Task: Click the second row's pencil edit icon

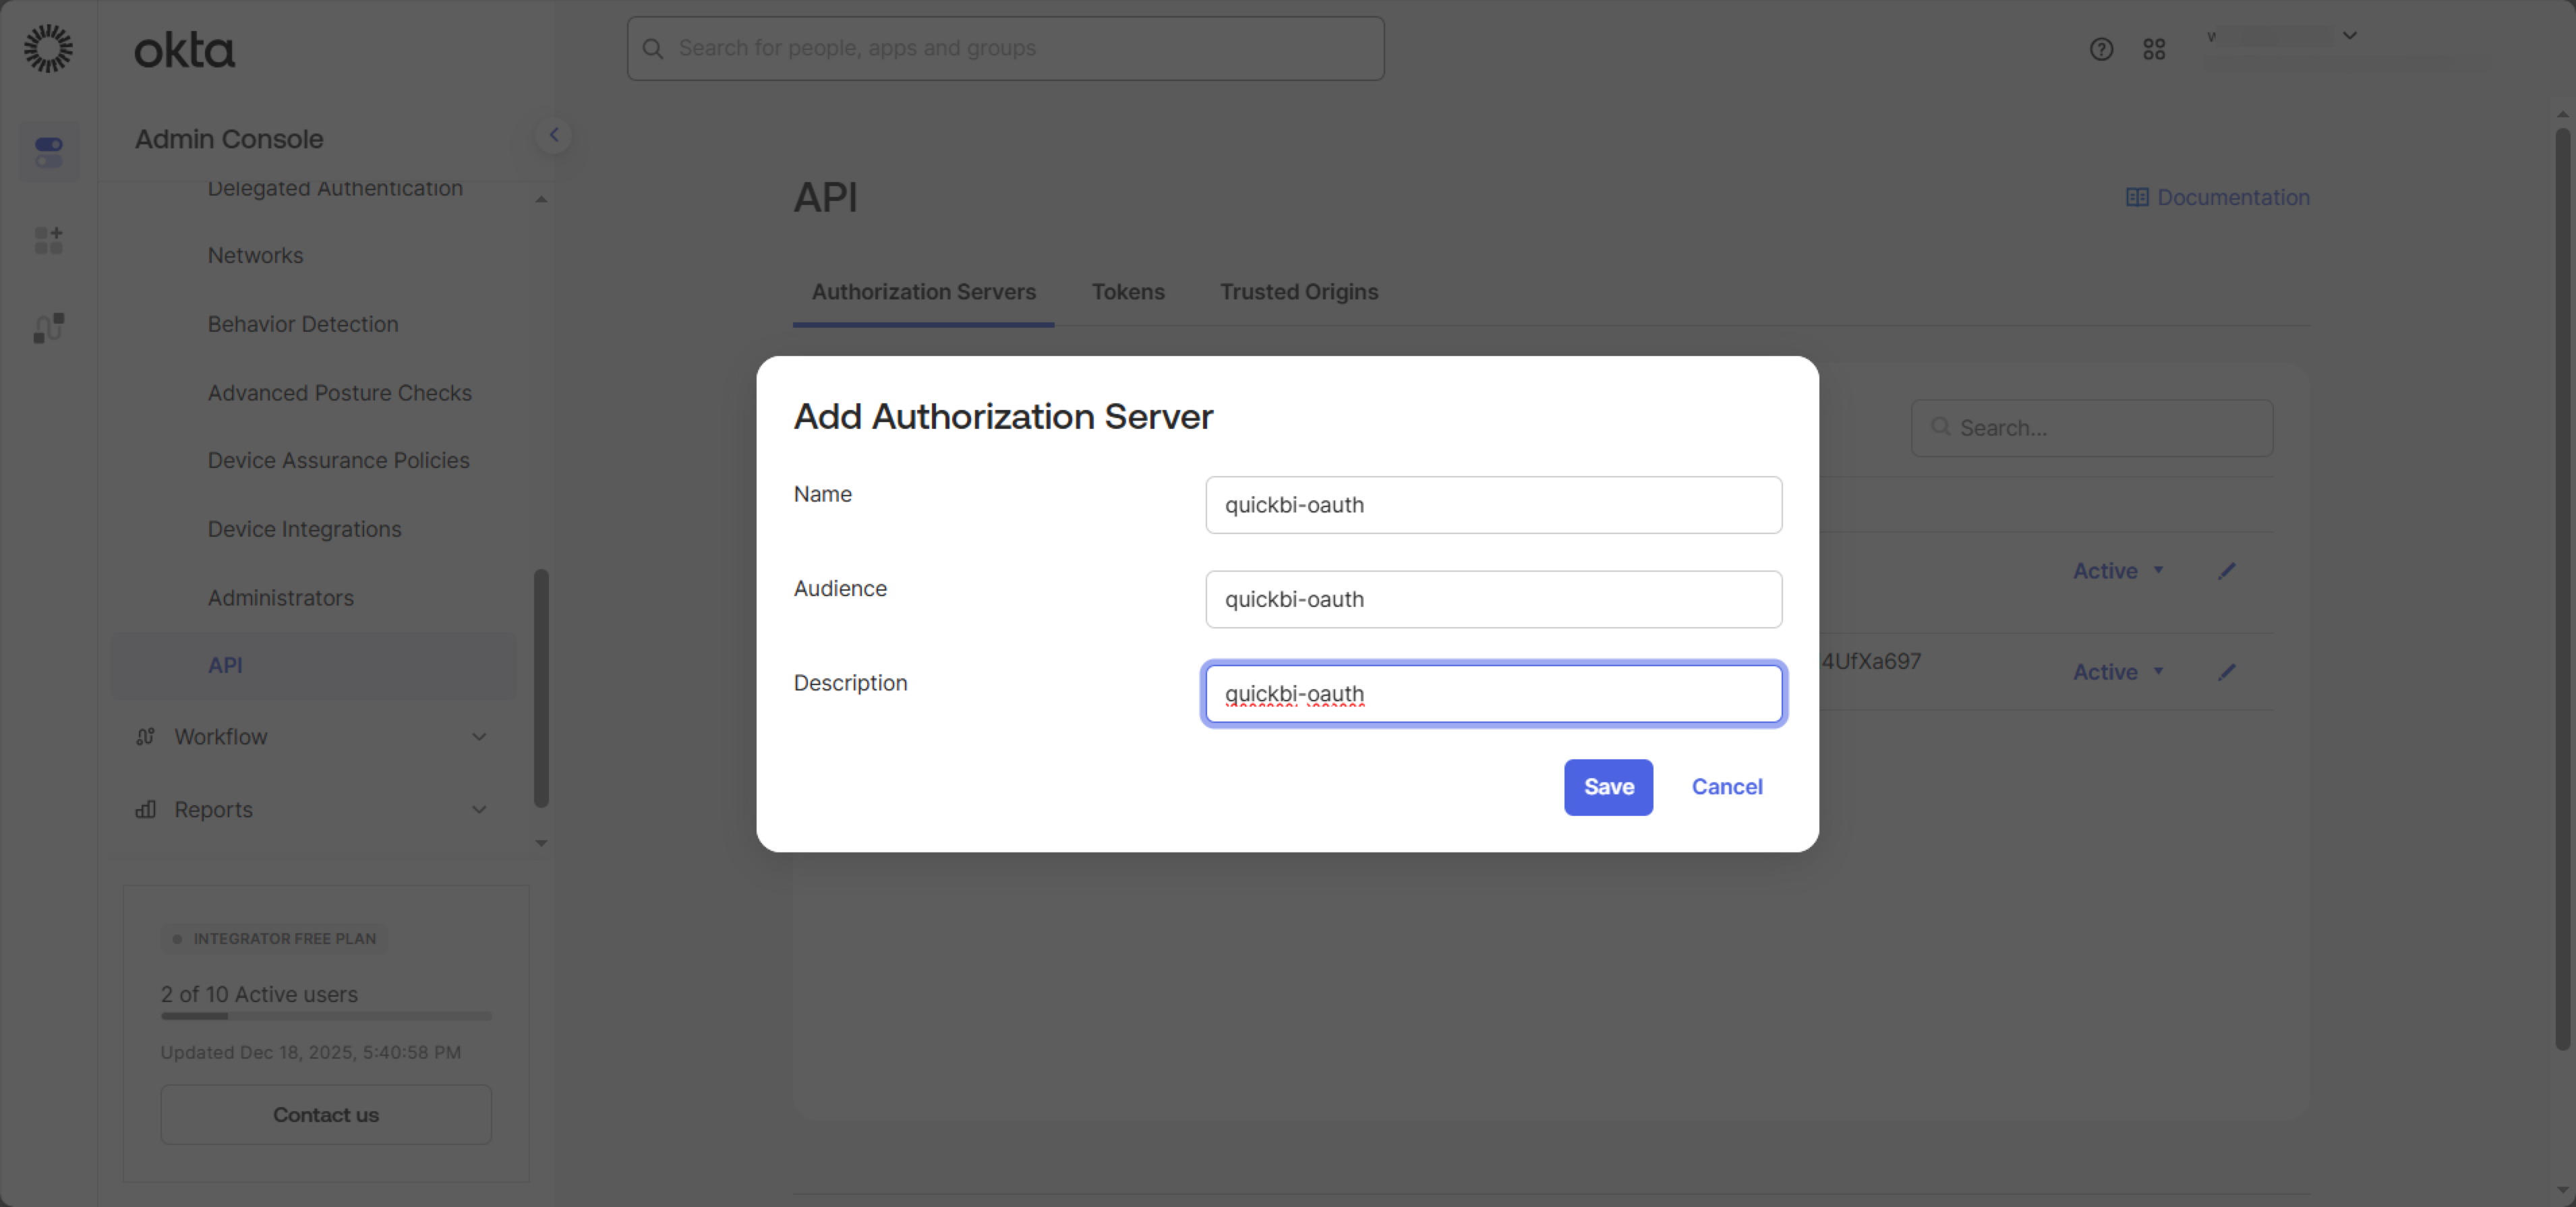Action: [x=2226, y=672]
